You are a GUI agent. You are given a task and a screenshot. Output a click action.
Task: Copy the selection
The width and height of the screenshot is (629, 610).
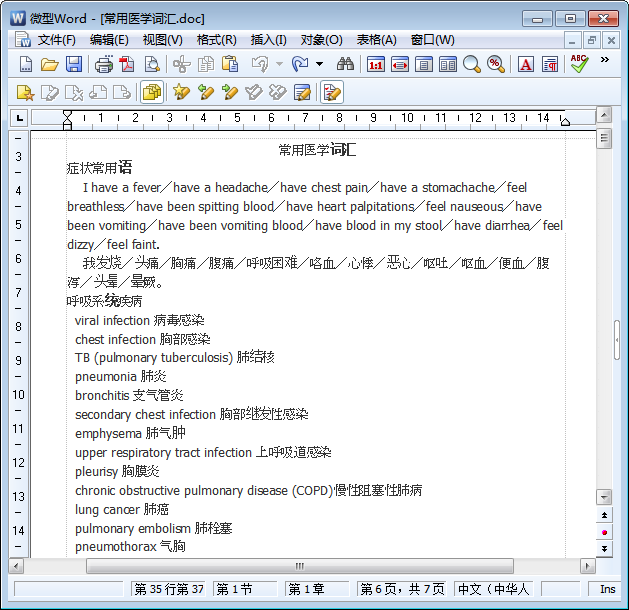(206, 64)
